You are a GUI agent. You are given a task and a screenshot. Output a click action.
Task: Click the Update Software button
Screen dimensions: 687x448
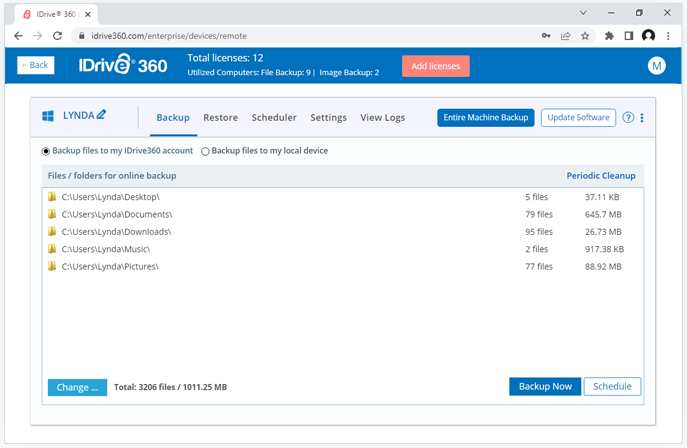coord(578,117)
